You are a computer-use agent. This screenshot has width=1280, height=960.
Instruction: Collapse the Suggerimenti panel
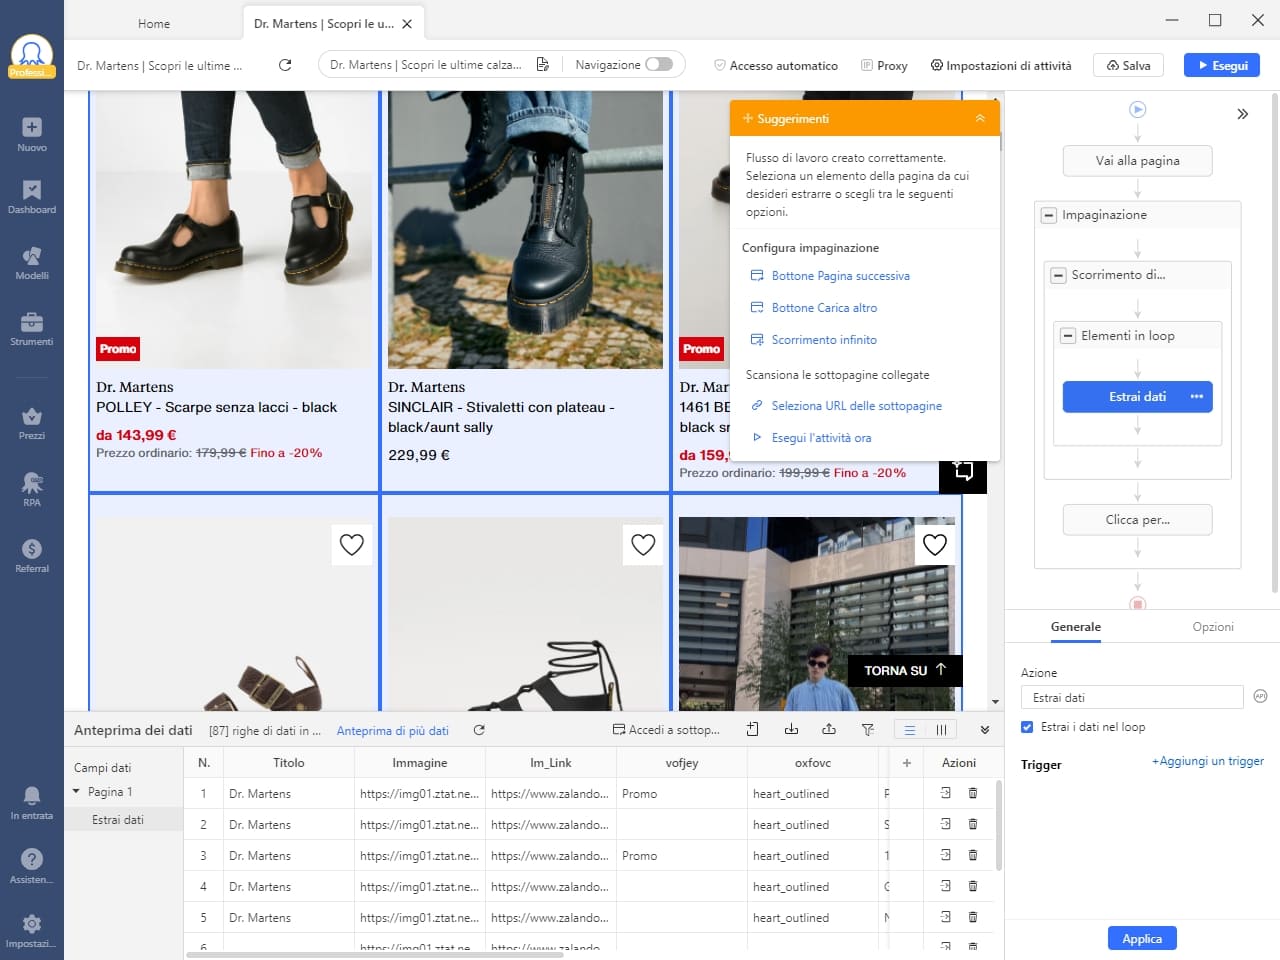(x=980, y=118)
